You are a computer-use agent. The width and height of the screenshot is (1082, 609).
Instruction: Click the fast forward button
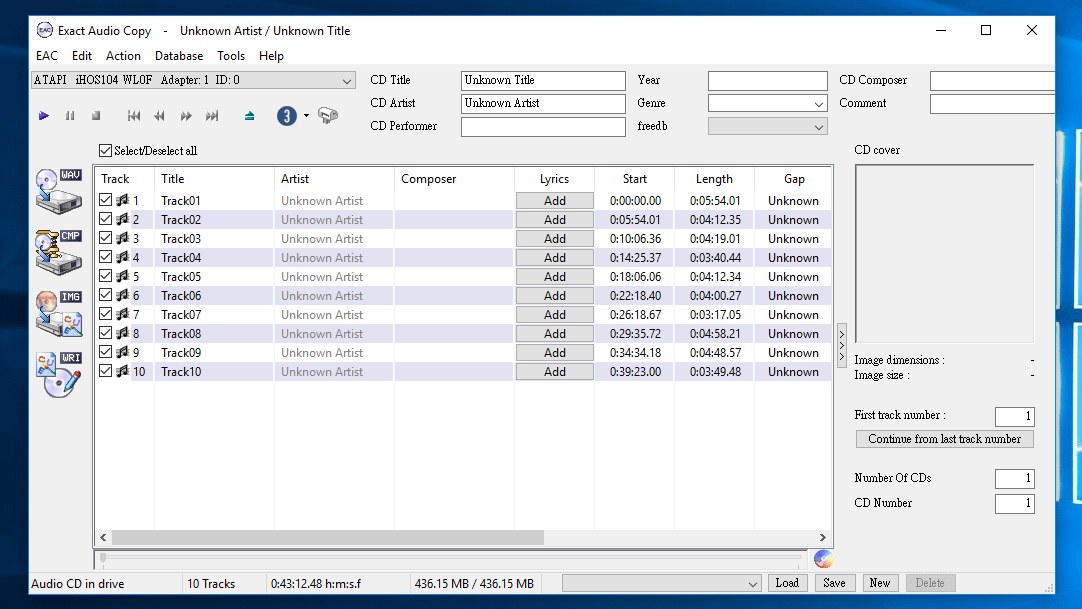[186, 116]
